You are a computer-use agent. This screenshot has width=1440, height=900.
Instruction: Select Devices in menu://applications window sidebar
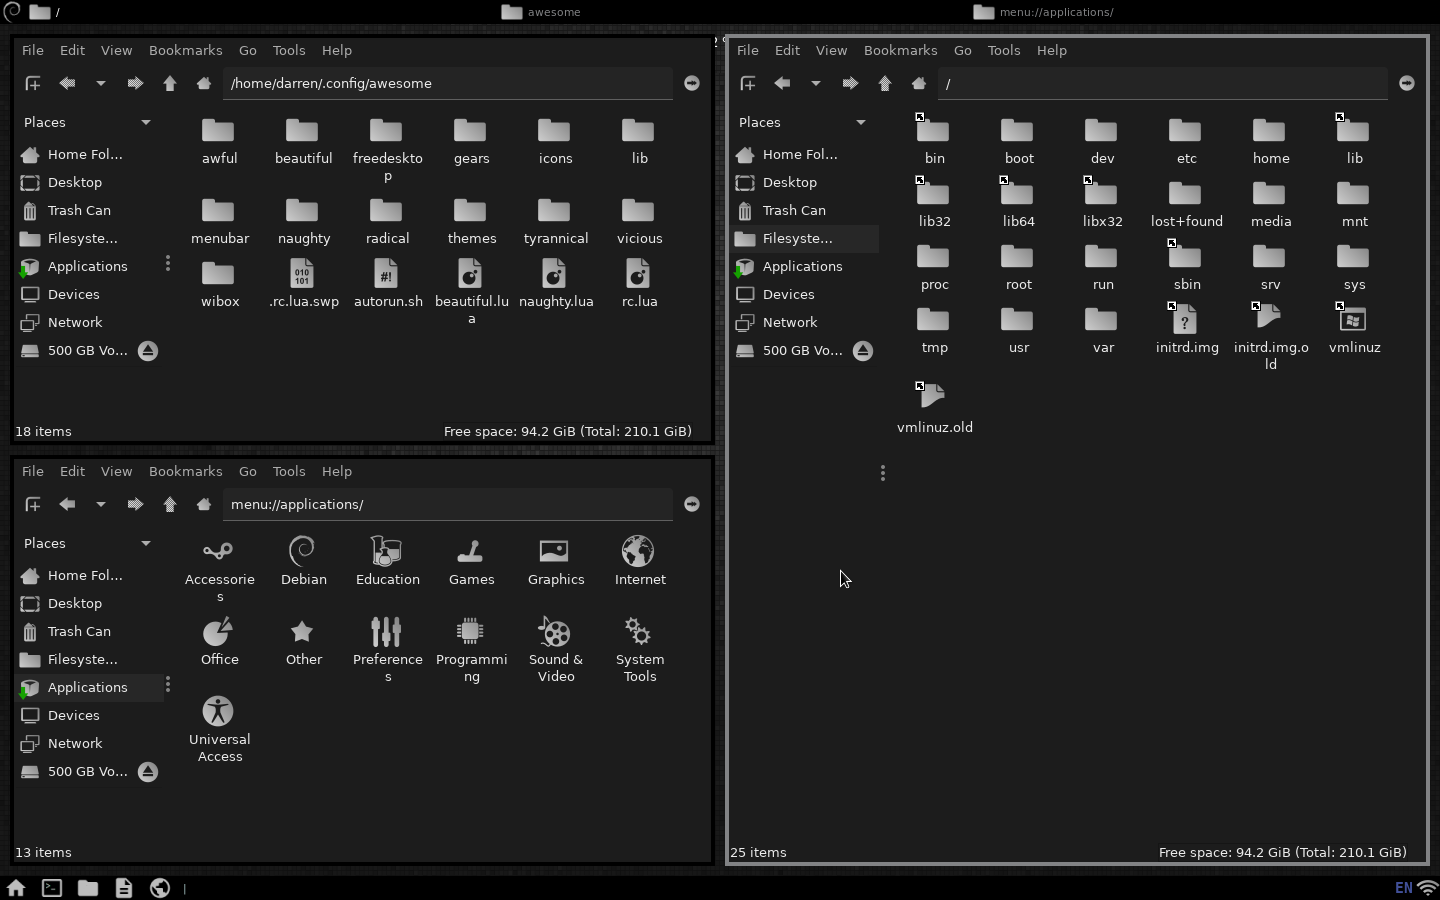pos(90,715)
